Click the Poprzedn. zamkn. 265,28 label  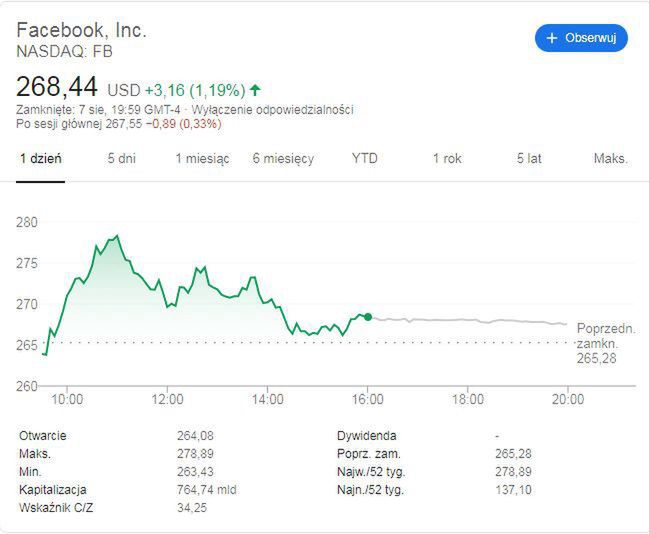tap(606, 343)
